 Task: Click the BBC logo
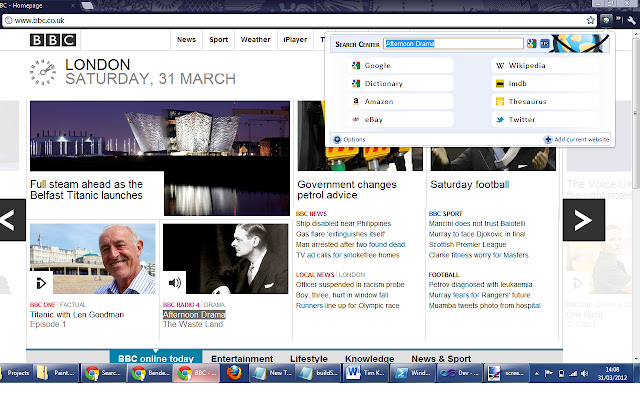click(51, 41)
